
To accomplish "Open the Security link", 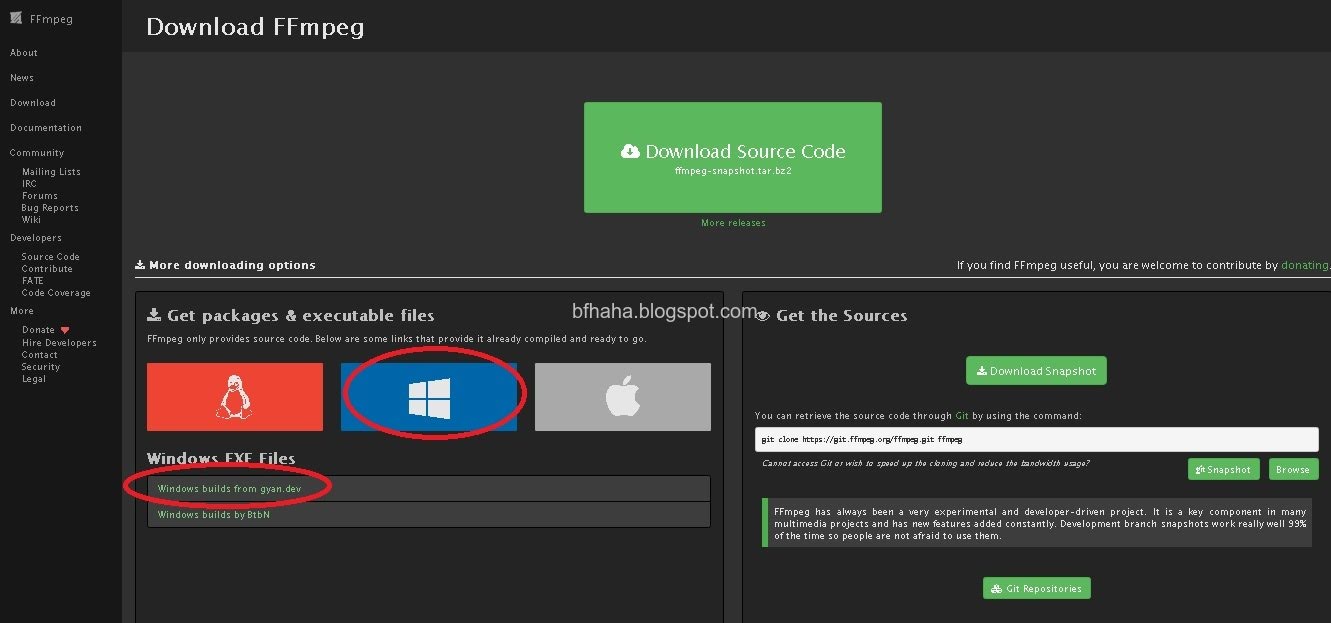I will pyautogui.click(x=41, y=367).
